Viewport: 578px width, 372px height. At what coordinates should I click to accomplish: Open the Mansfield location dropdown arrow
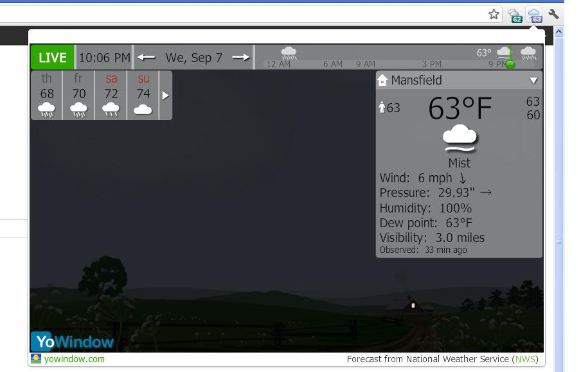[x=533, y=80]
